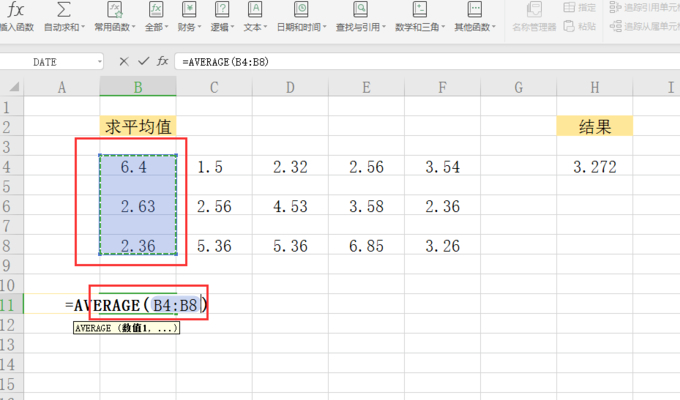Screen dimensions: 680x400
Task: Open Logical (逻辑) functions icon
Action: [222, 10]
